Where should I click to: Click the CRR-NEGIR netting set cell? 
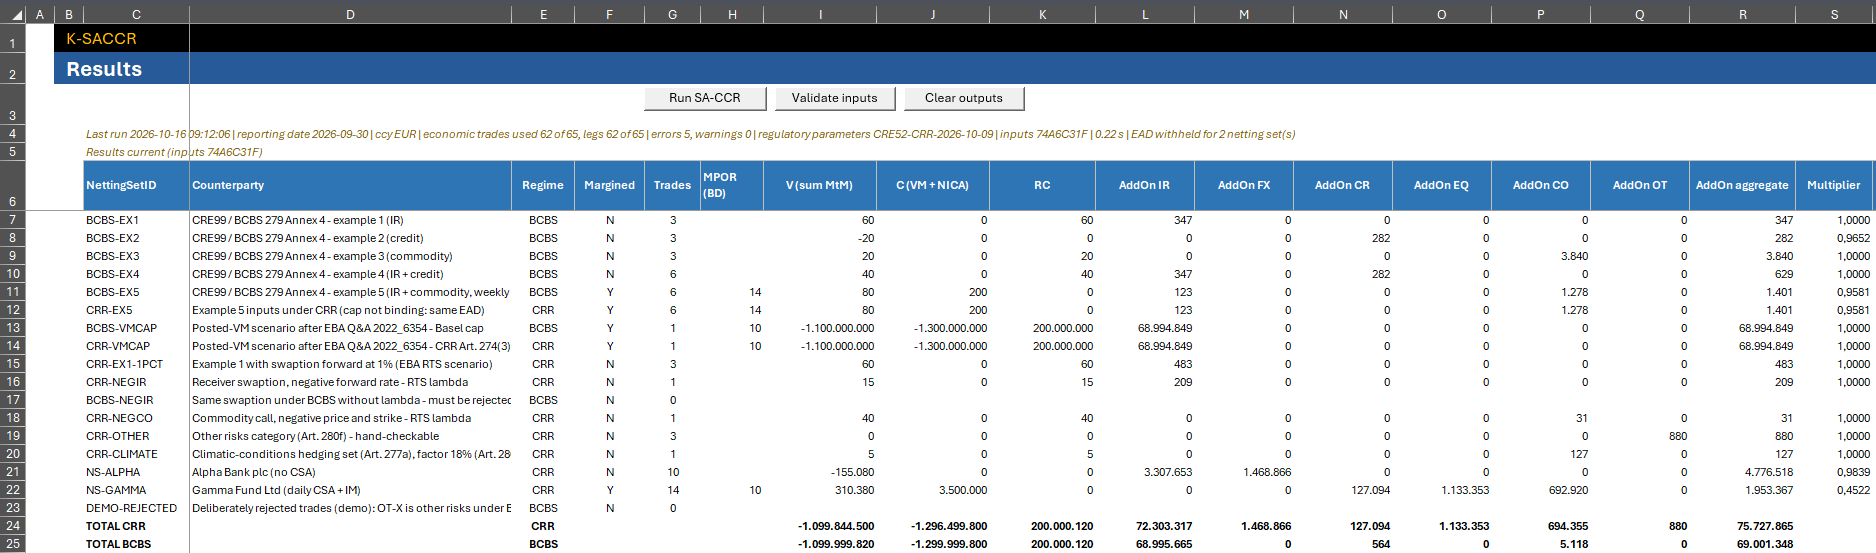click(x=136, y=382)
